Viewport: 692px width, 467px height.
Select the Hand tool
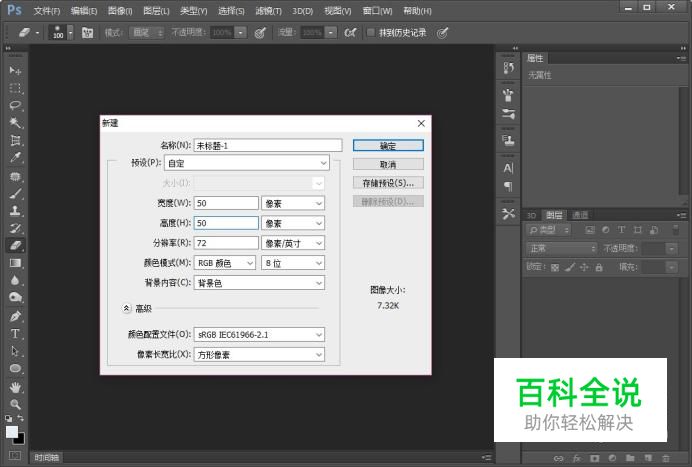(15, 386)
